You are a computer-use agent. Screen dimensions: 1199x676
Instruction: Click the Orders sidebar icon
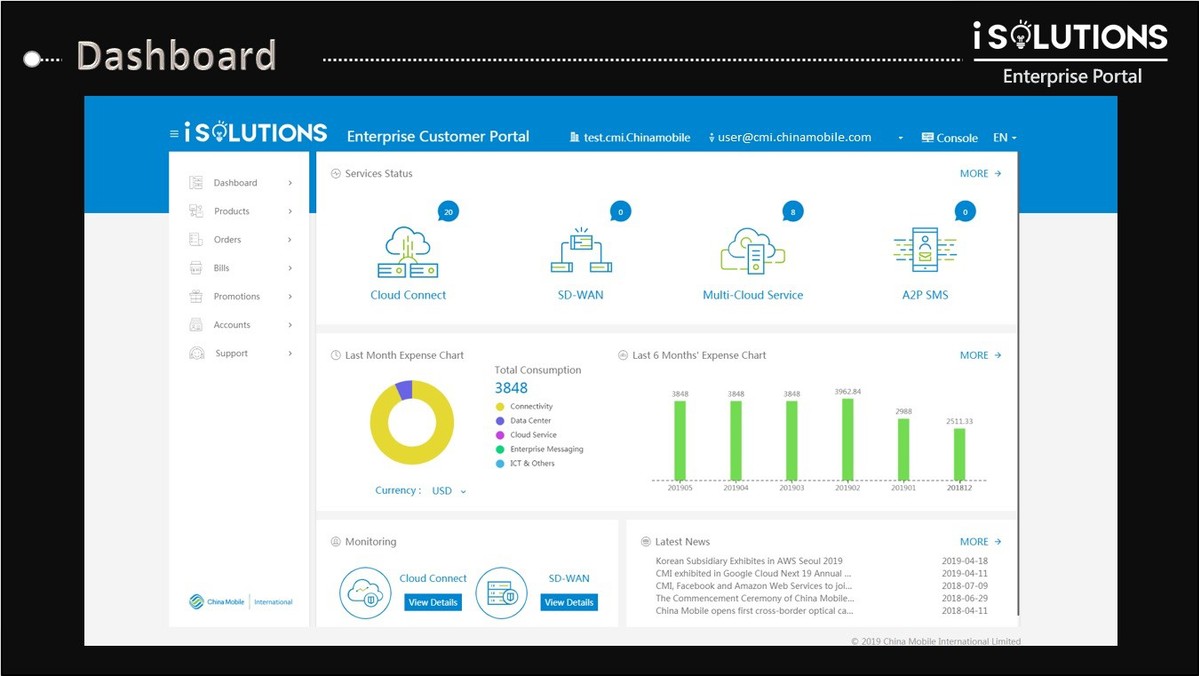(x=196, y=239)
